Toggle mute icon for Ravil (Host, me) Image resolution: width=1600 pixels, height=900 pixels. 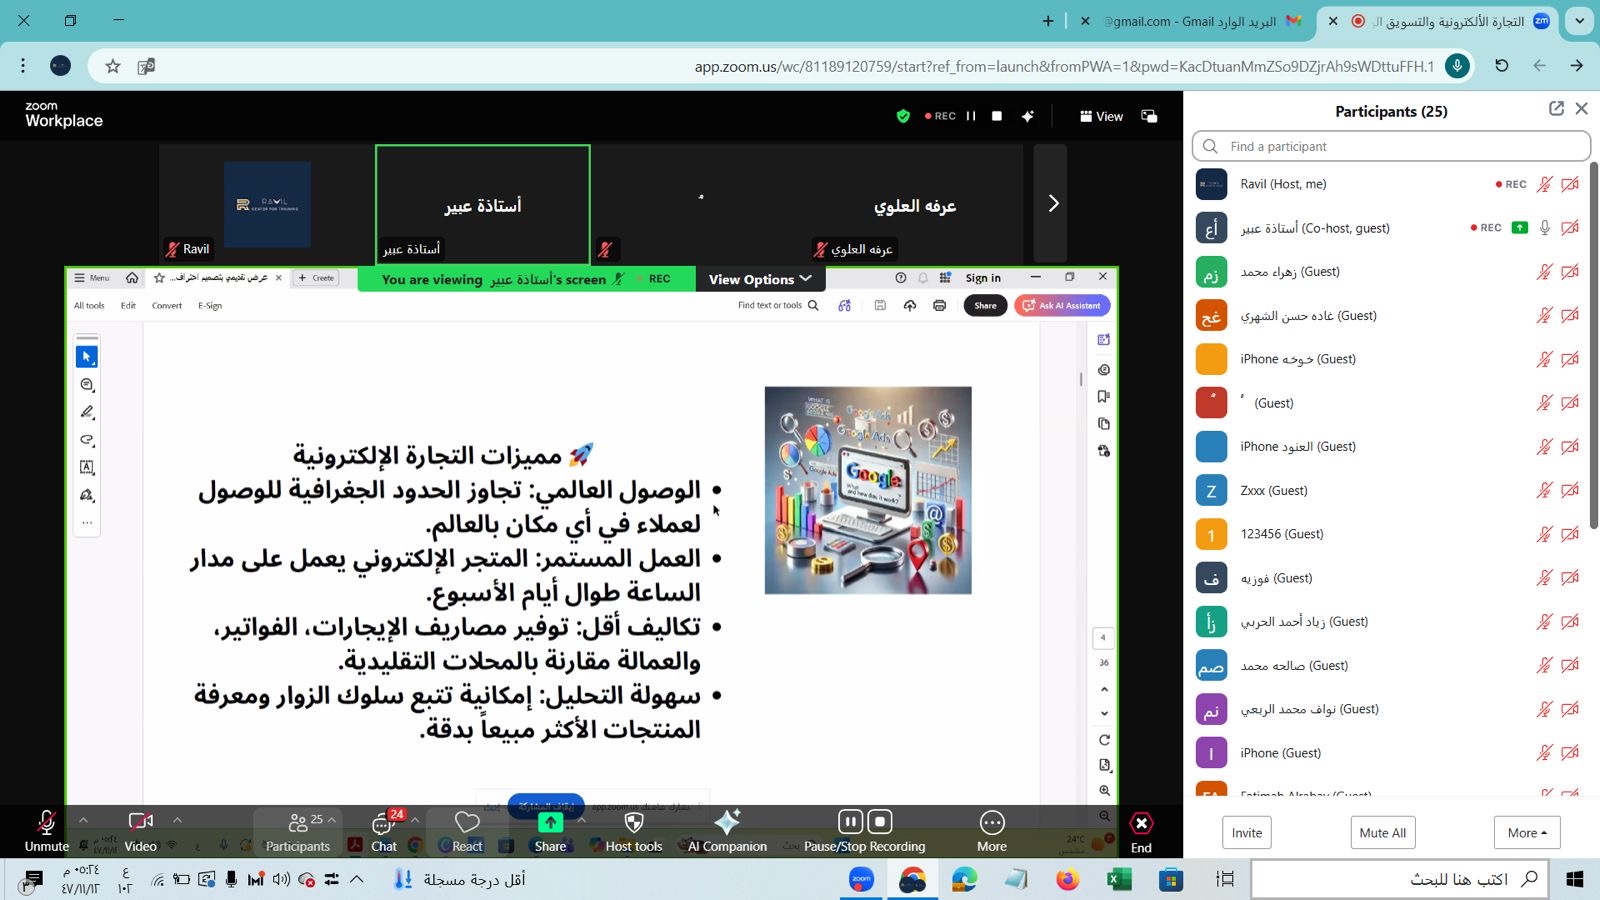click(x=1545, y=184)
